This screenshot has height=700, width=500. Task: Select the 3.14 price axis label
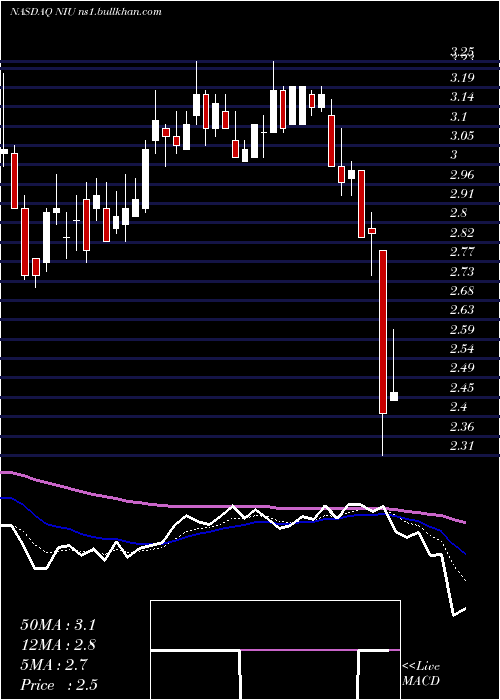462,97
